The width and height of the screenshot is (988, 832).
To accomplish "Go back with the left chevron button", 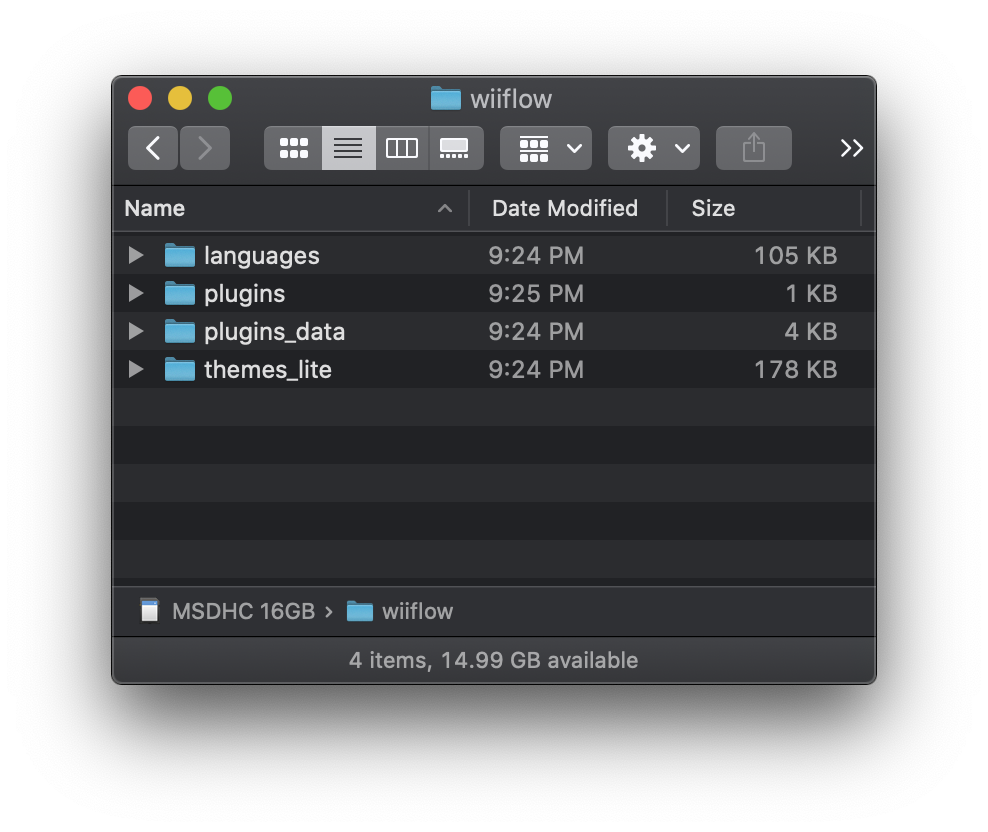I will click(x=152, y=148).
